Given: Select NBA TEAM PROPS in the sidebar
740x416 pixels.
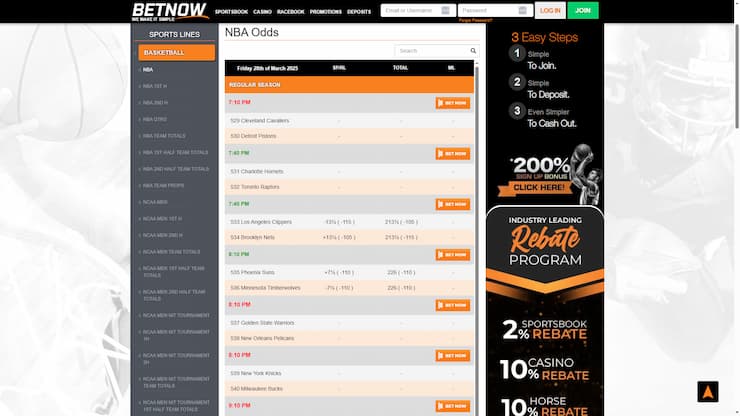Looking at the screenshot, I should [163, 186].
